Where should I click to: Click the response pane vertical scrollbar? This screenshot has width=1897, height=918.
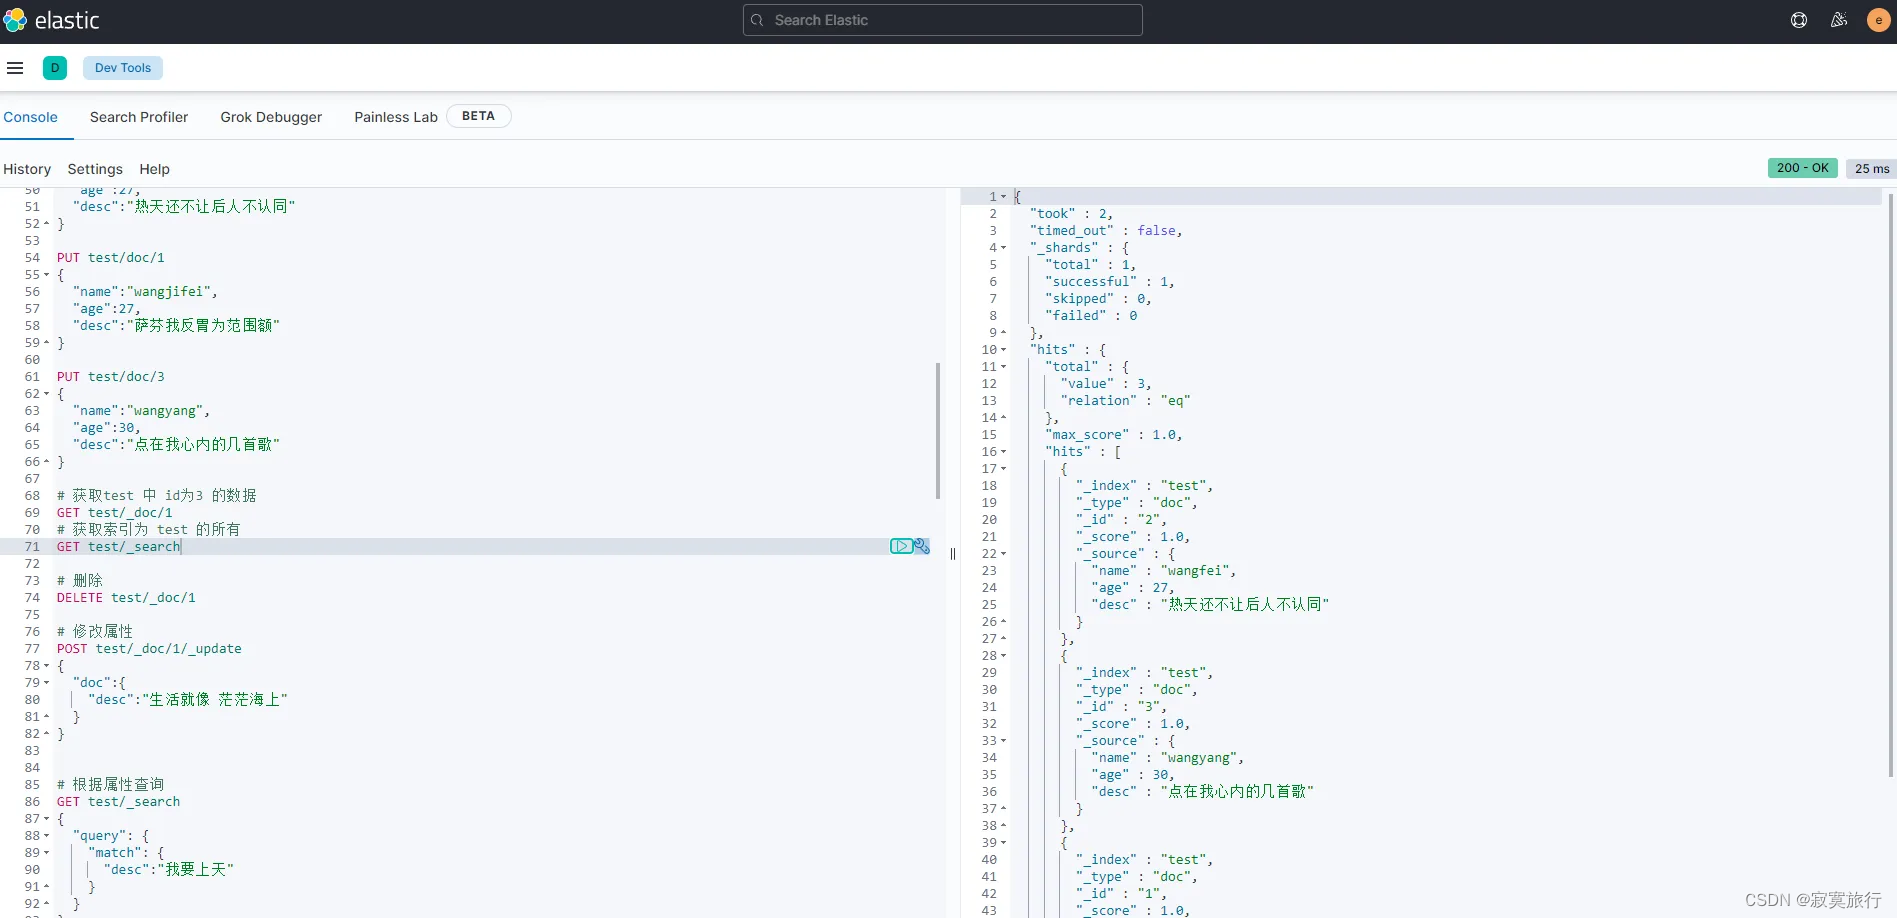click(1890, 485)
